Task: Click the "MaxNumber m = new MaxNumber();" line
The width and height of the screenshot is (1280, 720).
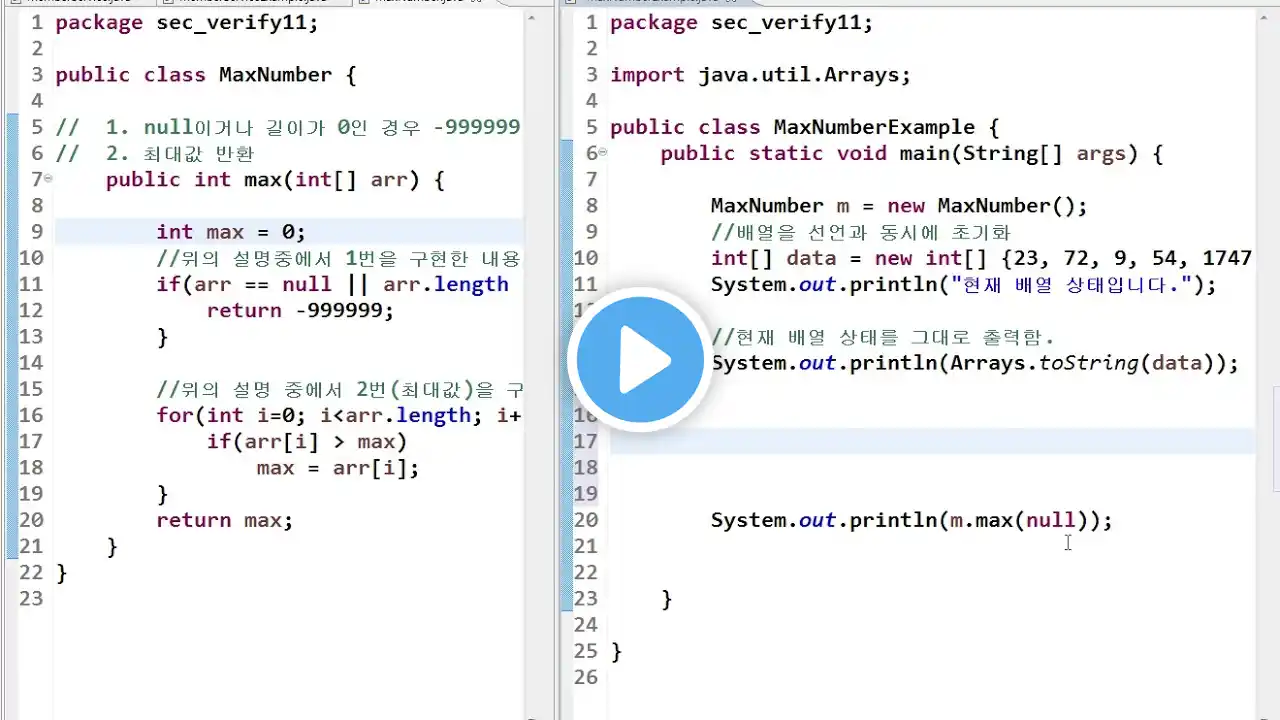Action: pos(899,206)
